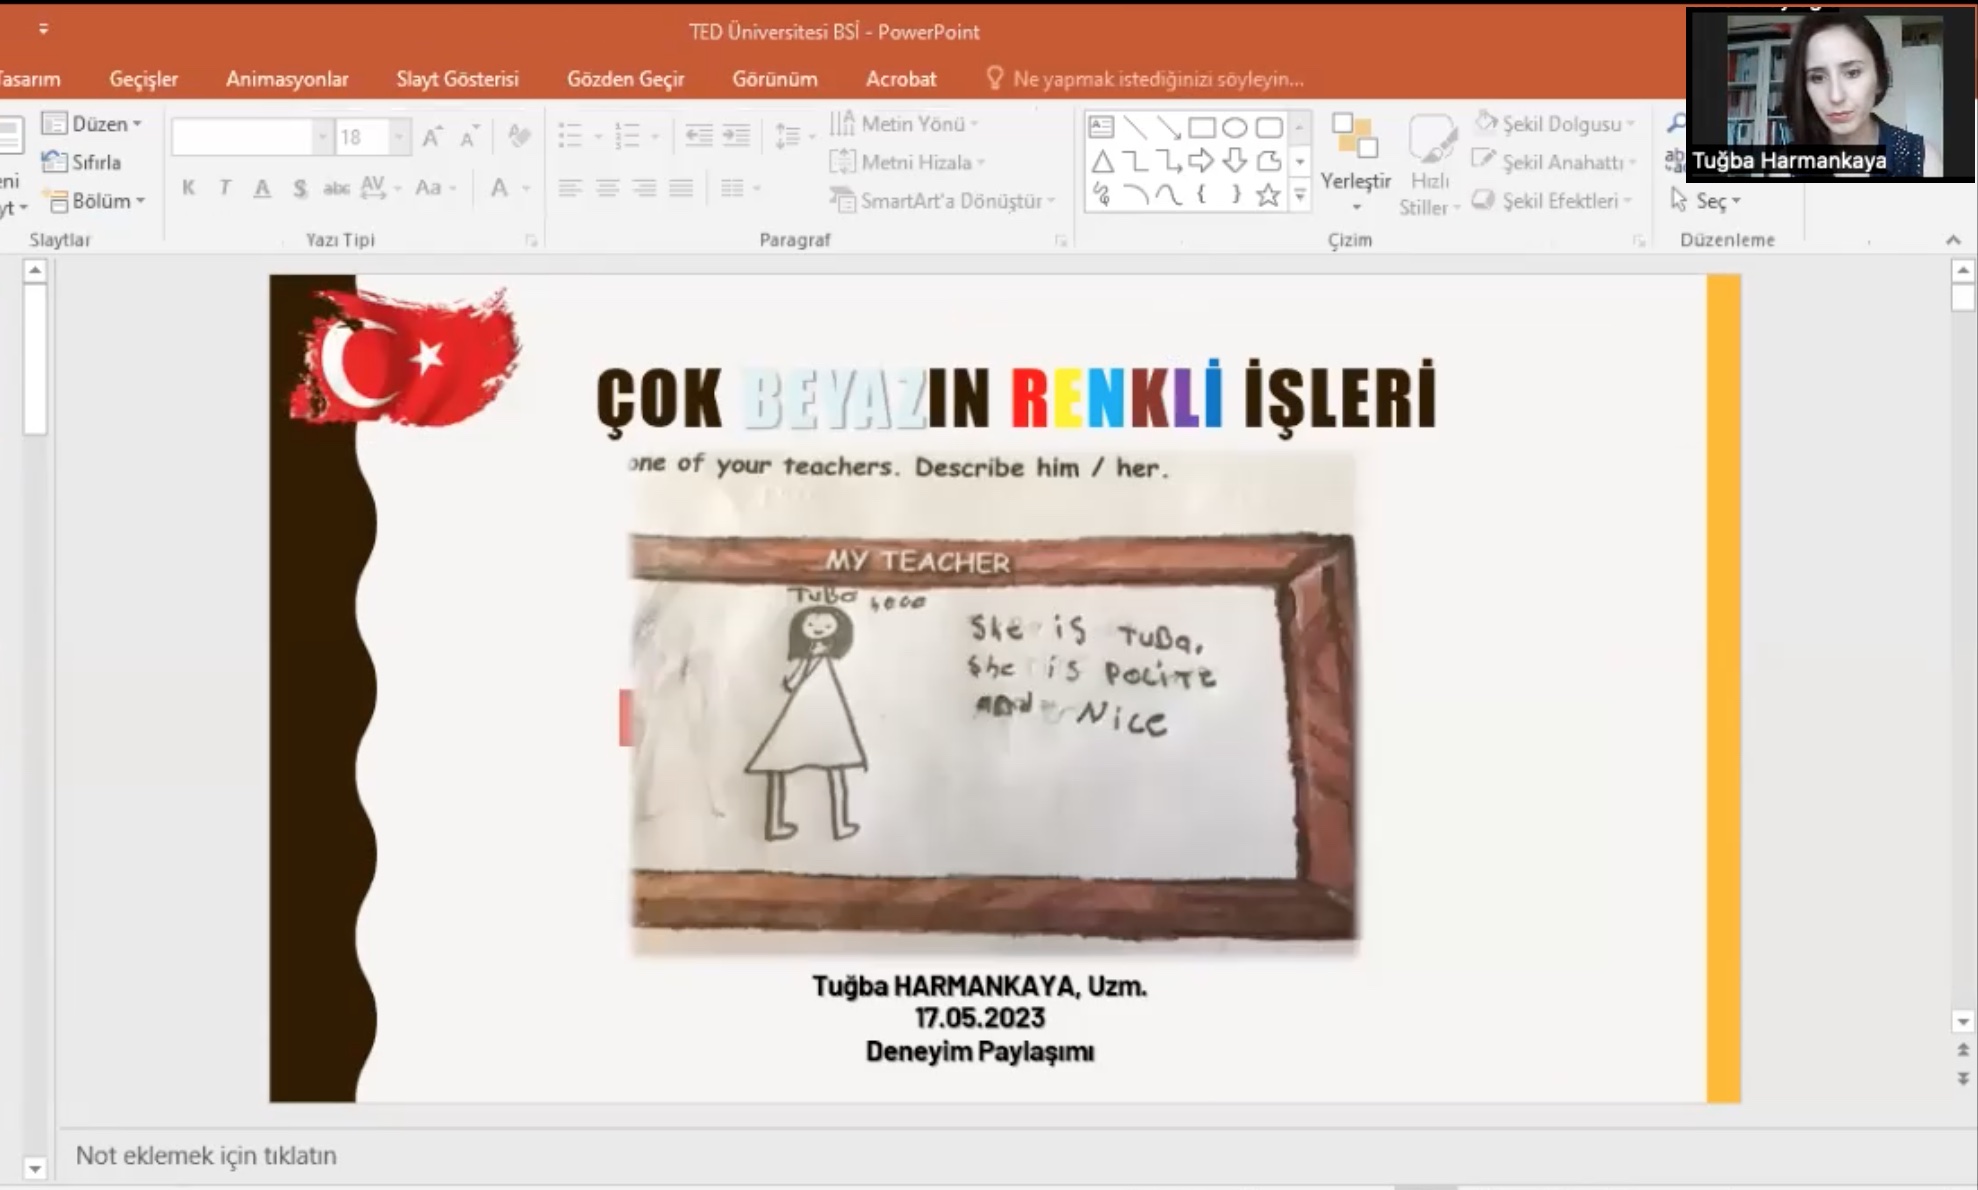This screenshot has width=1978, height=1190.
Task: Switch to the Animasyonlar ribbon tab
Action: (287, 78)
